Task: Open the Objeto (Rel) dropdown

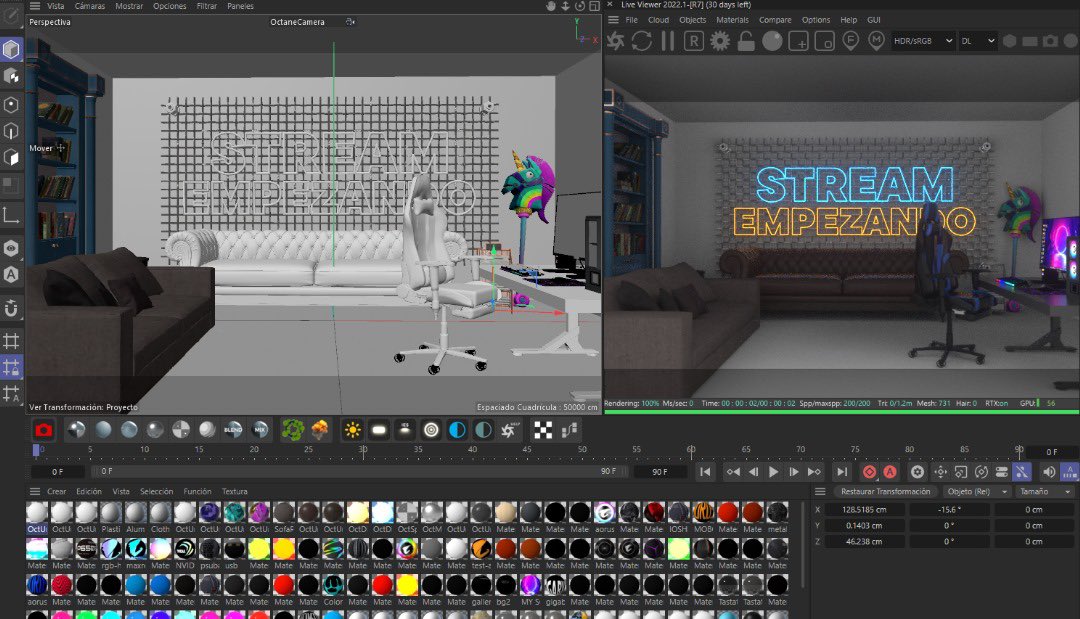Action: (977, 492)
